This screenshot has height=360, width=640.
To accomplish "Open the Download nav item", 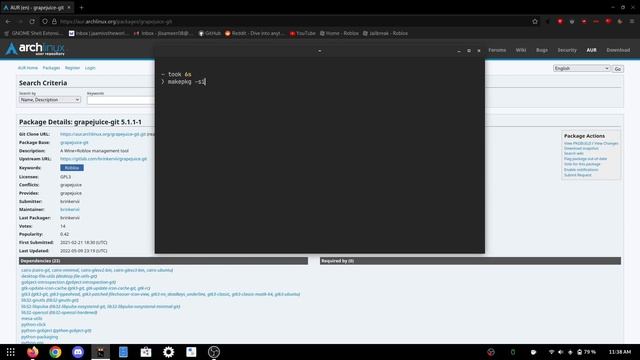I will 618,50.
